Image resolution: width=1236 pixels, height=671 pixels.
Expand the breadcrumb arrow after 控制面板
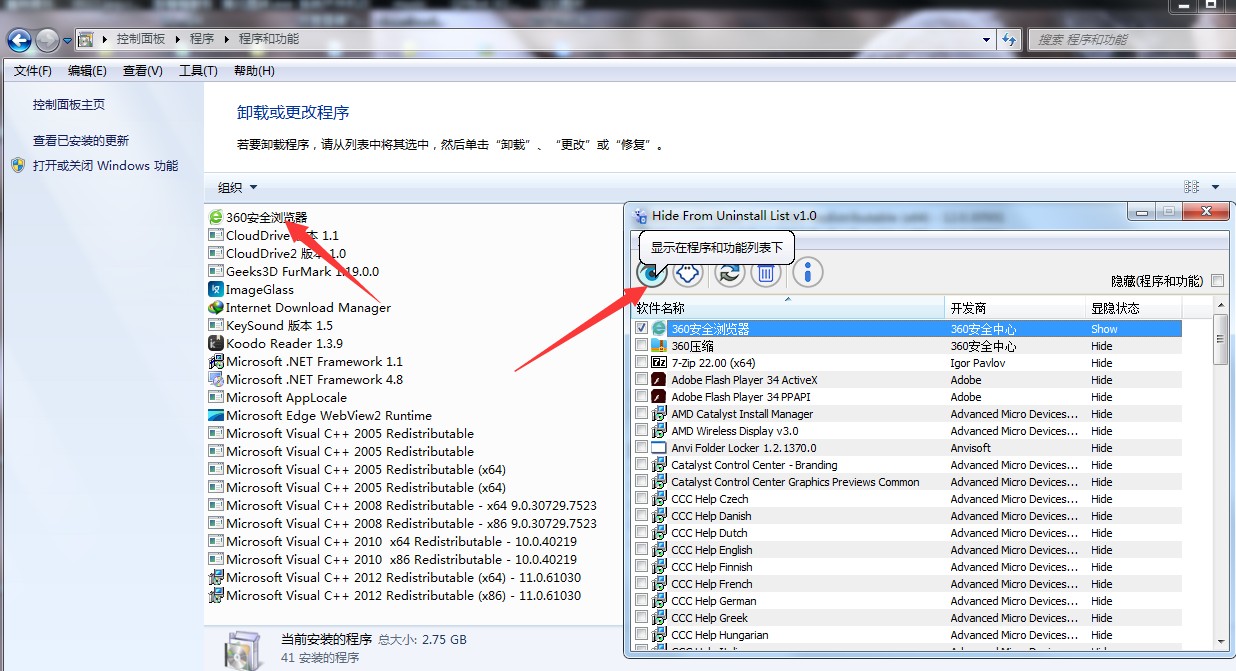pos(177,39)
